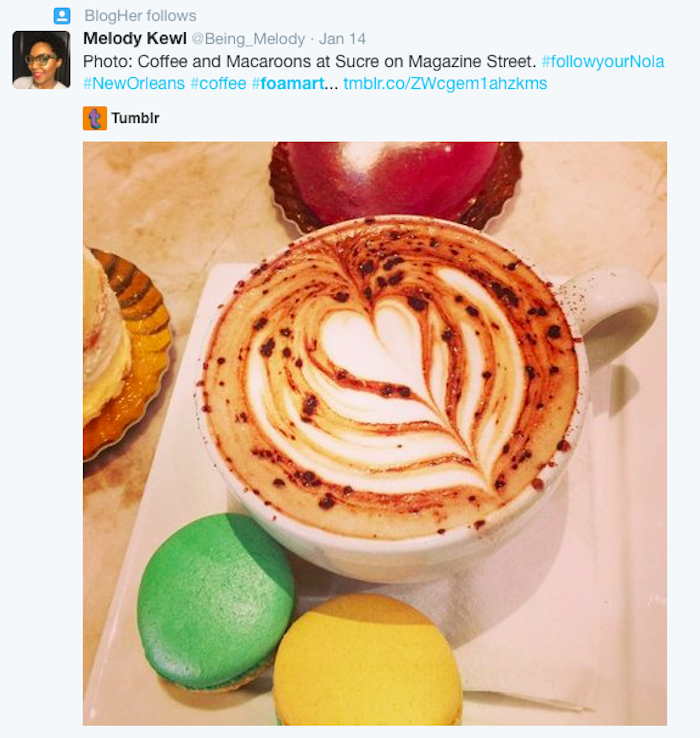Click the #coffee hashtag
This screenshot has width=700, height=738.
(218, 83)
